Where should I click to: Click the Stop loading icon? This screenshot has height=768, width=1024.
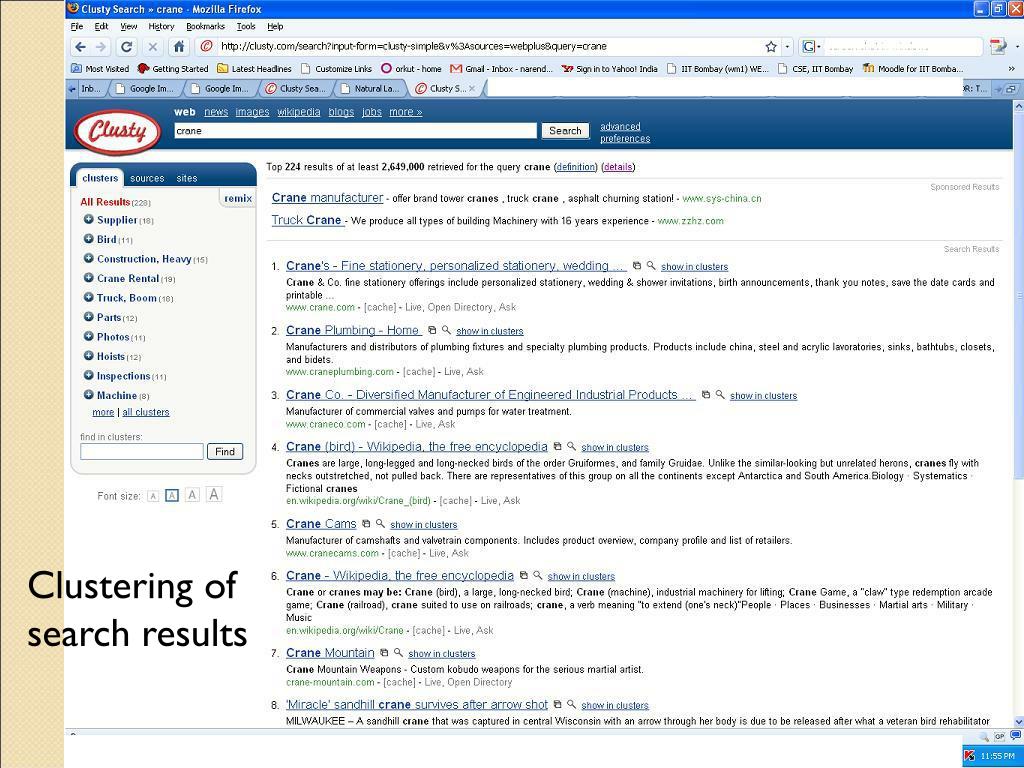152,46
